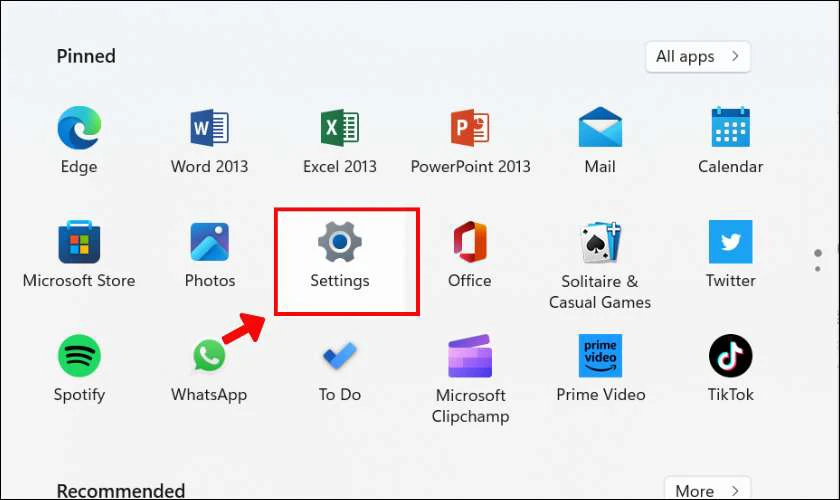Open the Calendar app icon

coord(731,127)
